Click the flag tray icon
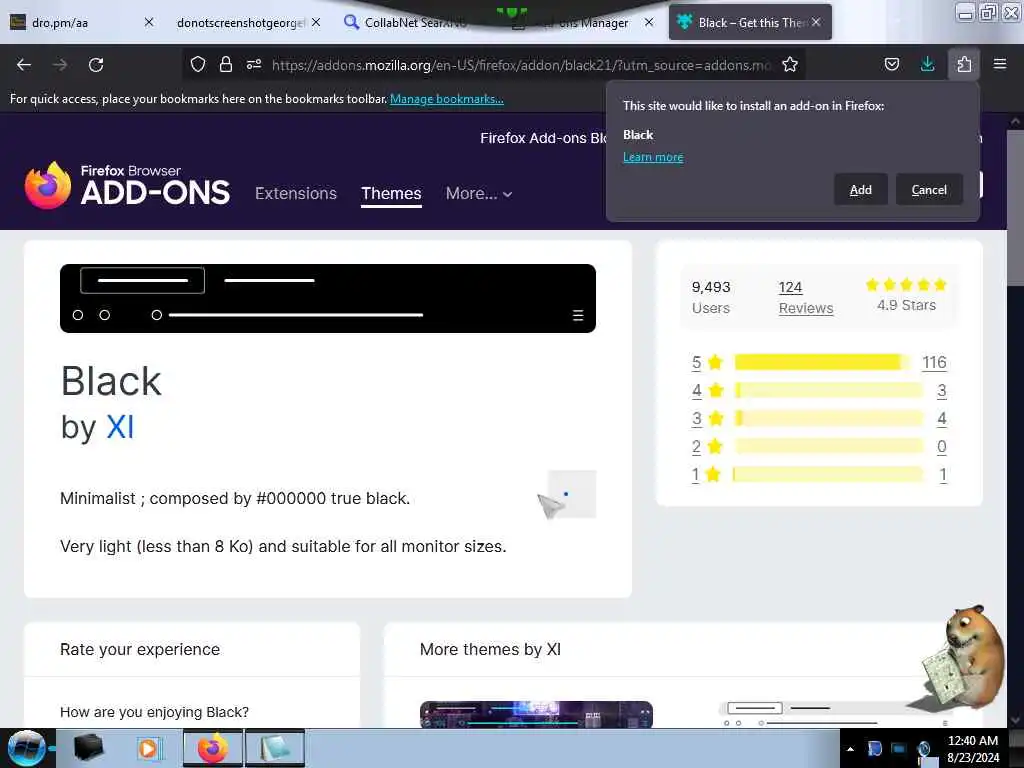1024x768 pixels. (x=874, y=749)
